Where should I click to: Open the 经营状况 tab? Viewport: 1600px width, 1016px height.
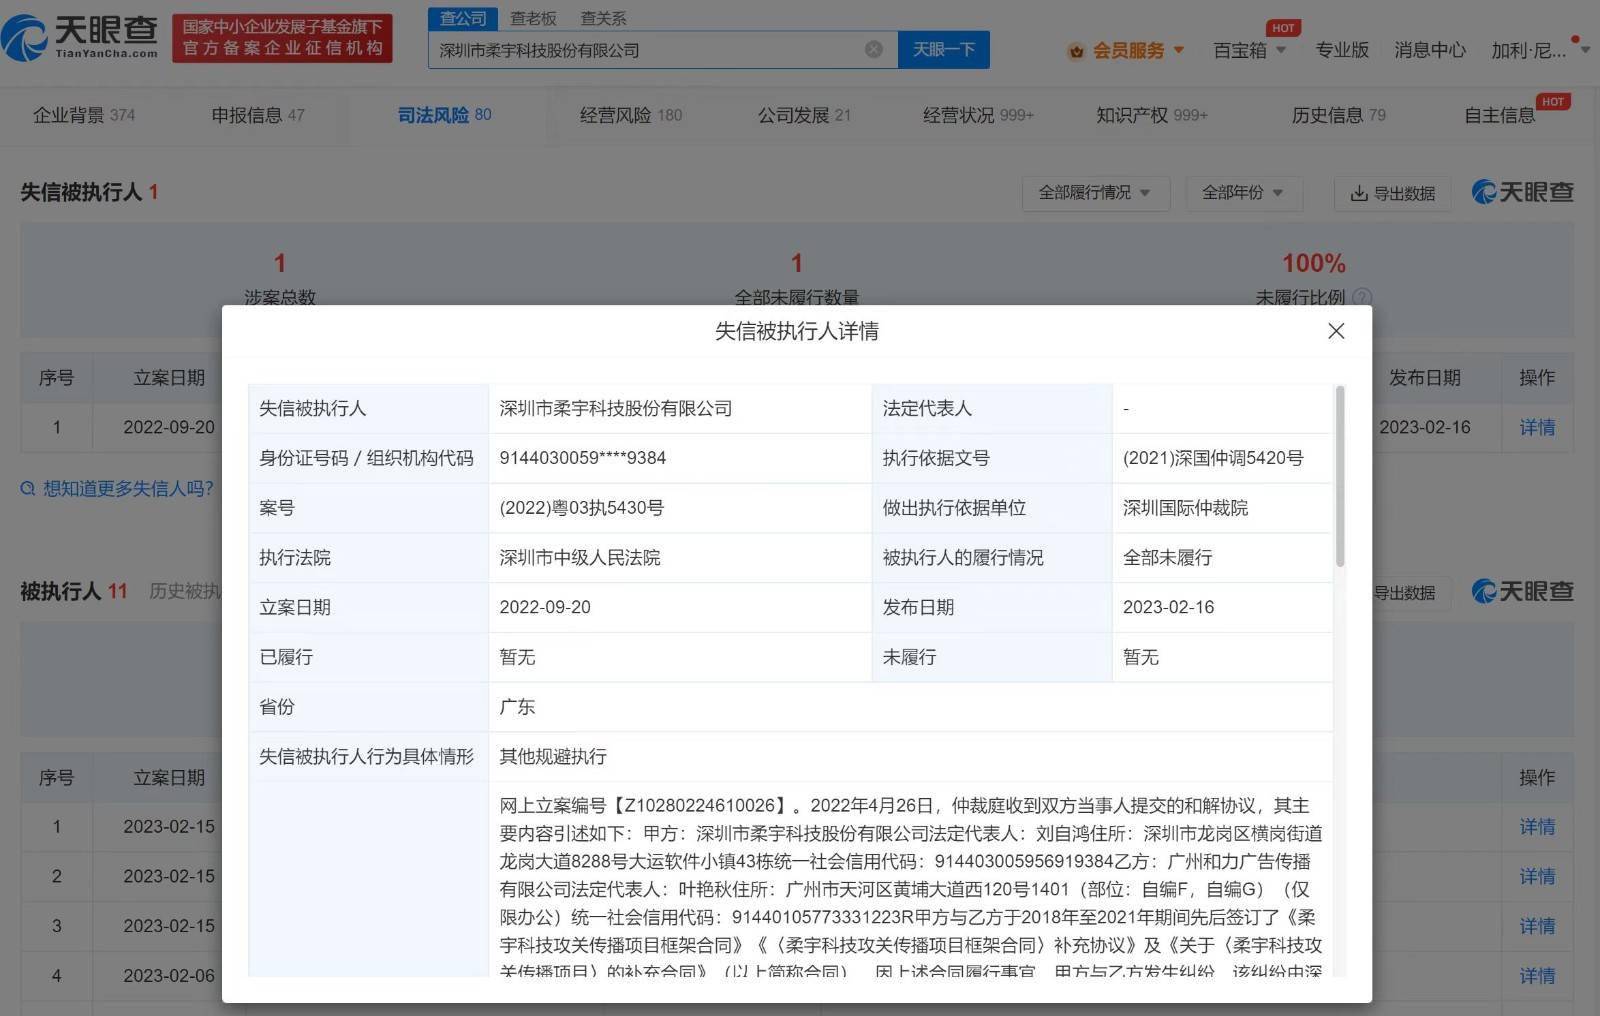tap(978, 115)
